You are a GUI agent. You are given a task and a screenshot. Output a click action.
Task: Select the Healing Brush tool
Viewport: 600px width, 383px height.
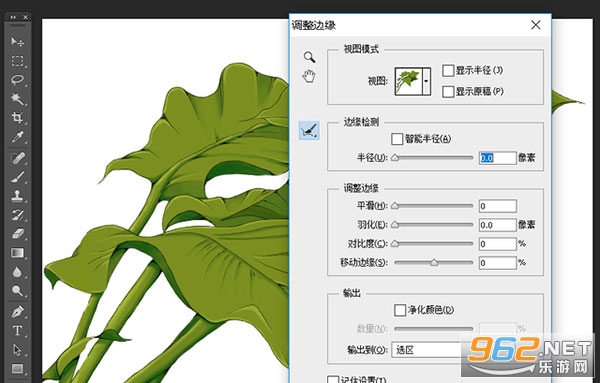[17, 158]
